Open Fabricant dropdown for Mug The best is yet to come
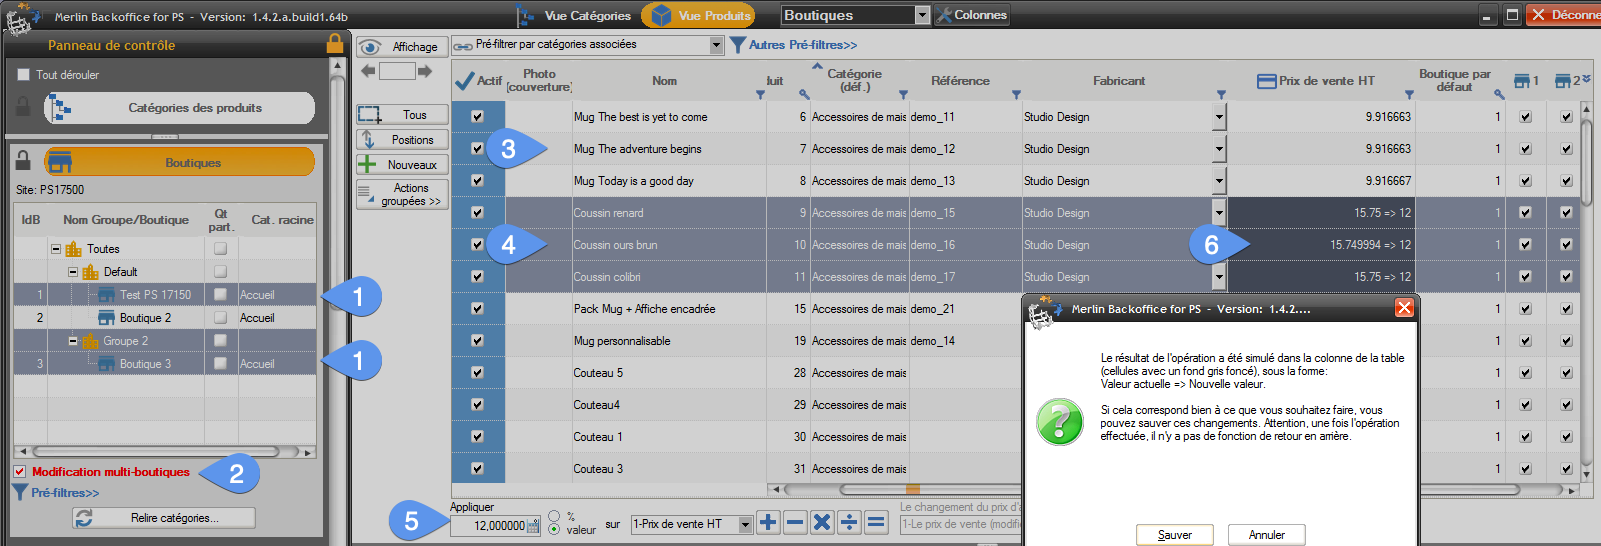The width and height of the screenshot is (1601, 546). tap(1219, 117)
